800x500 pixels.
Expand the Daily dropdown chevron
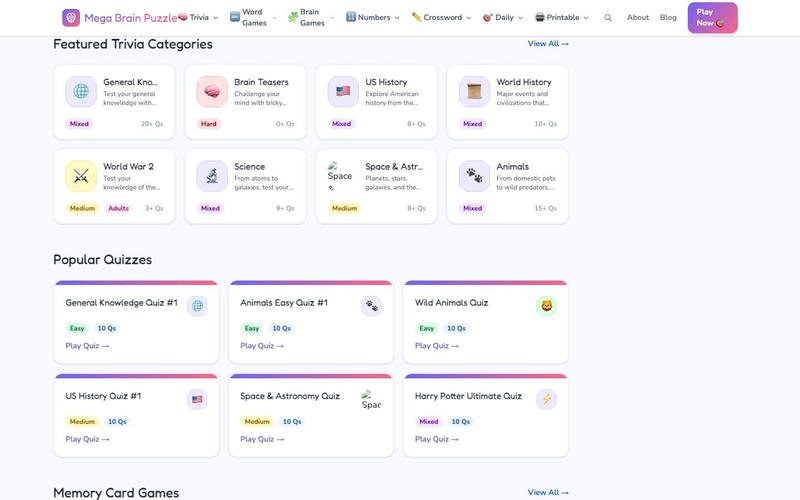(520, 18)
